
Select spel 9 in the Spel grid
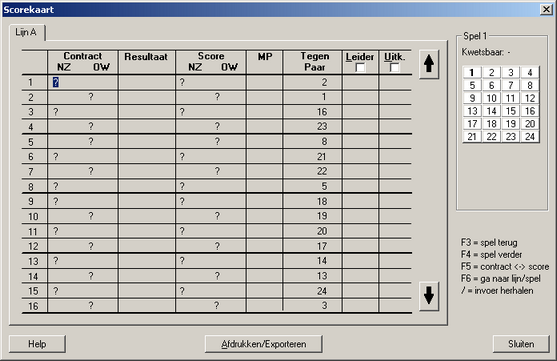[x=472, y=98]
